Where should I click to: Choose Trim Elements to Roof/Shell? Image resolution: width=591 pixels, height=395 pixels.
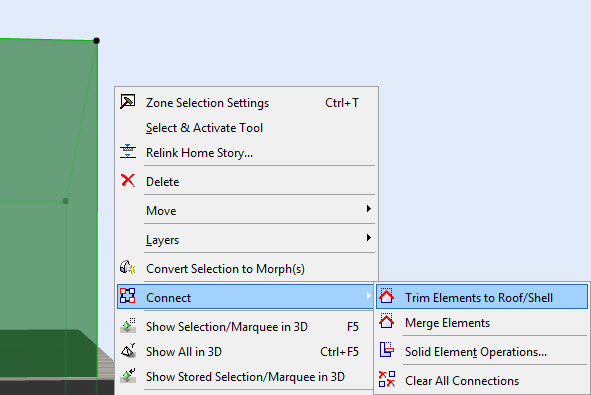point(482,297)
